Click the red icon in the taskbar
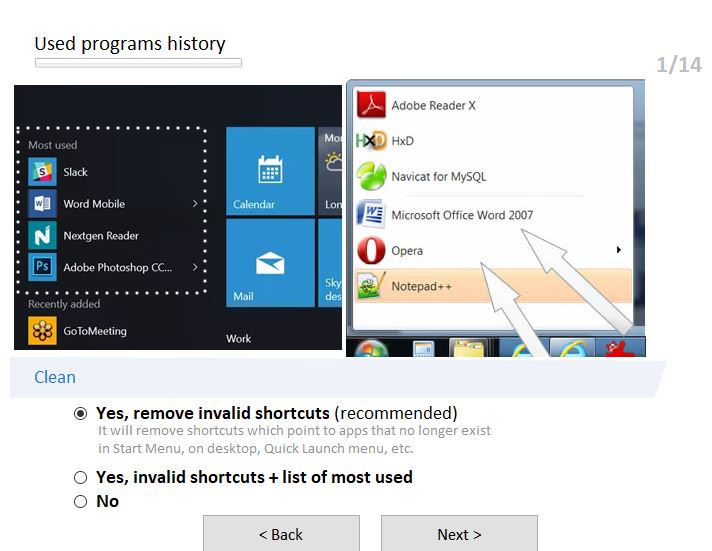Screen dimensions: 712x551 pos(620,348)
